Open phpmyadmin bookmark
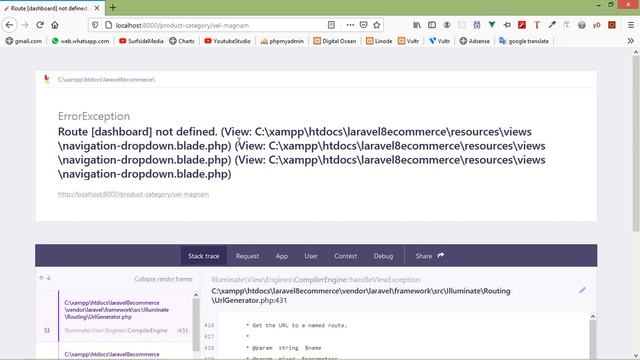Image resolution: width=640 pixels, height=360 pixels. click(x=282, y=41)
